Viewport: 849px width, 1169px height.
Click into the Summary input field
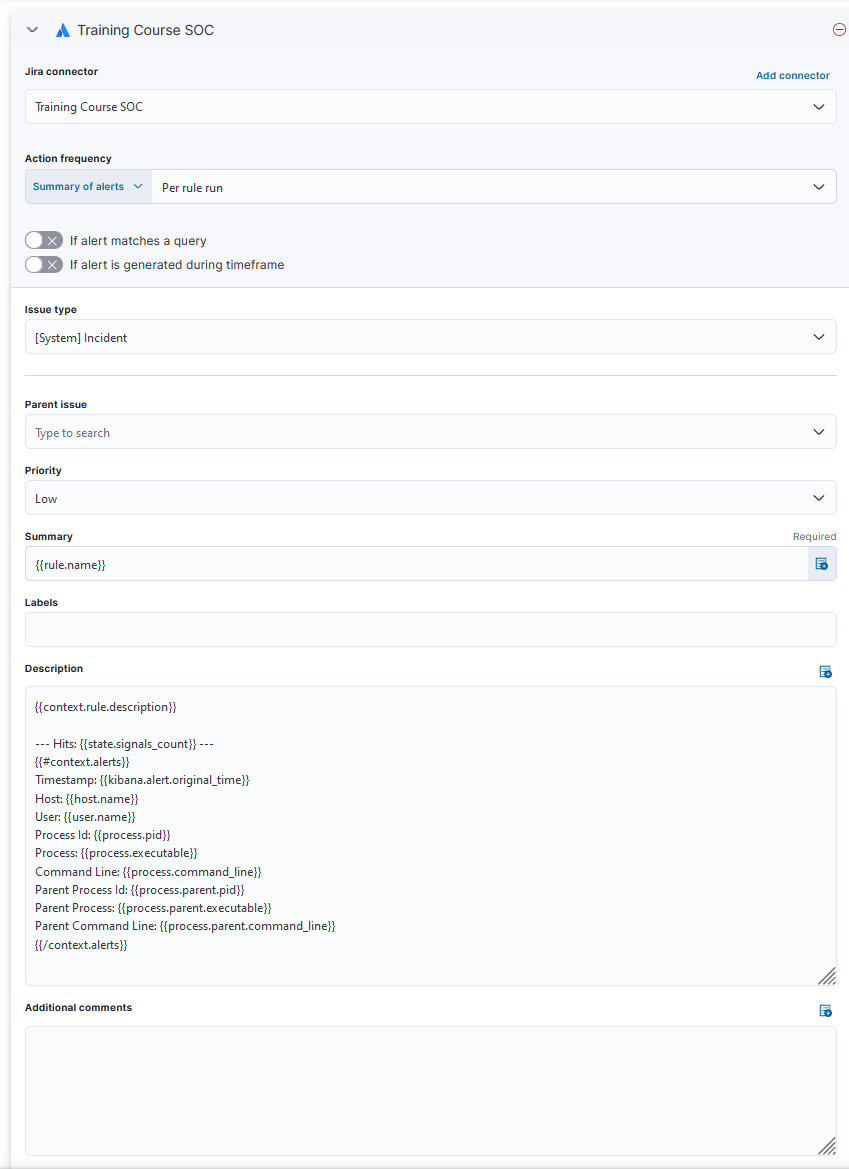coord(415,564)
